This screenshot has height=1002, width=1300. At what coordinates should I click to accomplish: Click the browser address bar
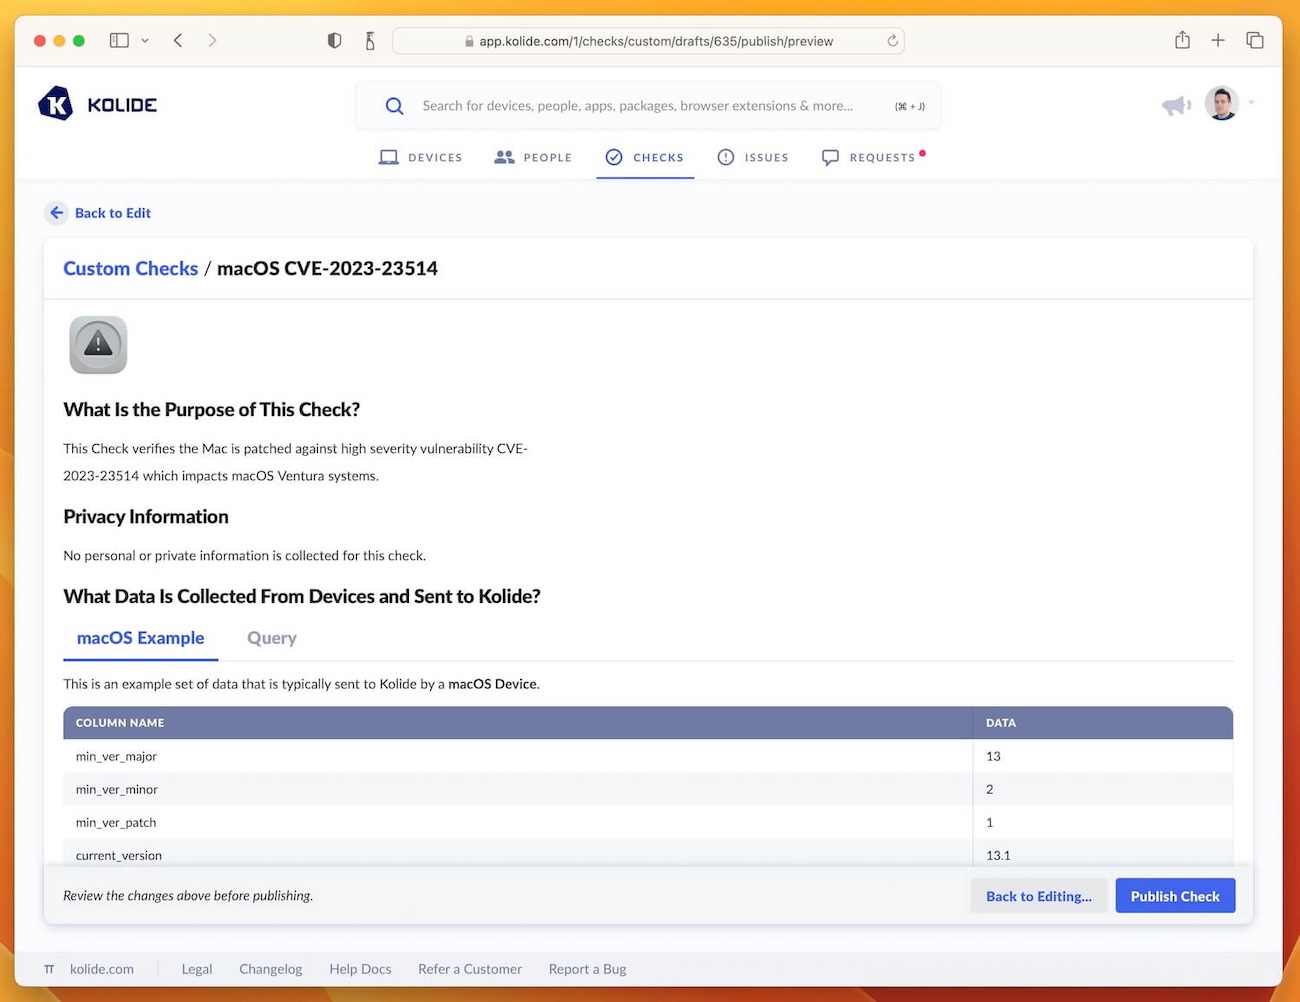(x=648, y=41)
